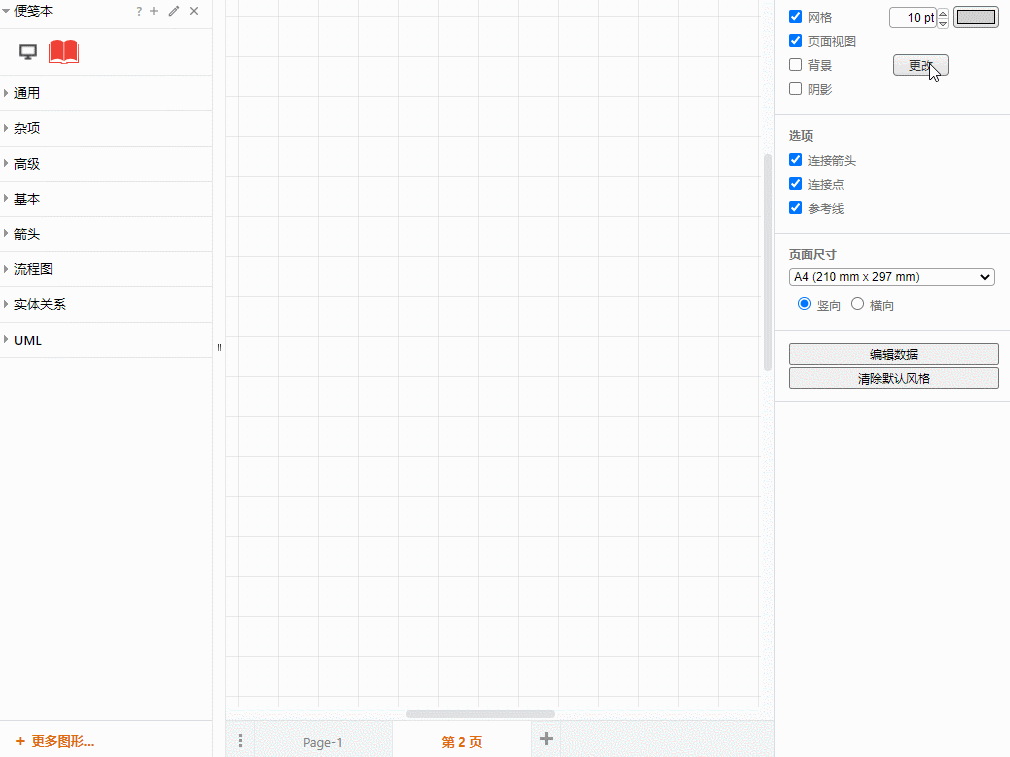Open scratchpad help via the question mark icon
The image size is (1010, 757).
coord(138,11)
